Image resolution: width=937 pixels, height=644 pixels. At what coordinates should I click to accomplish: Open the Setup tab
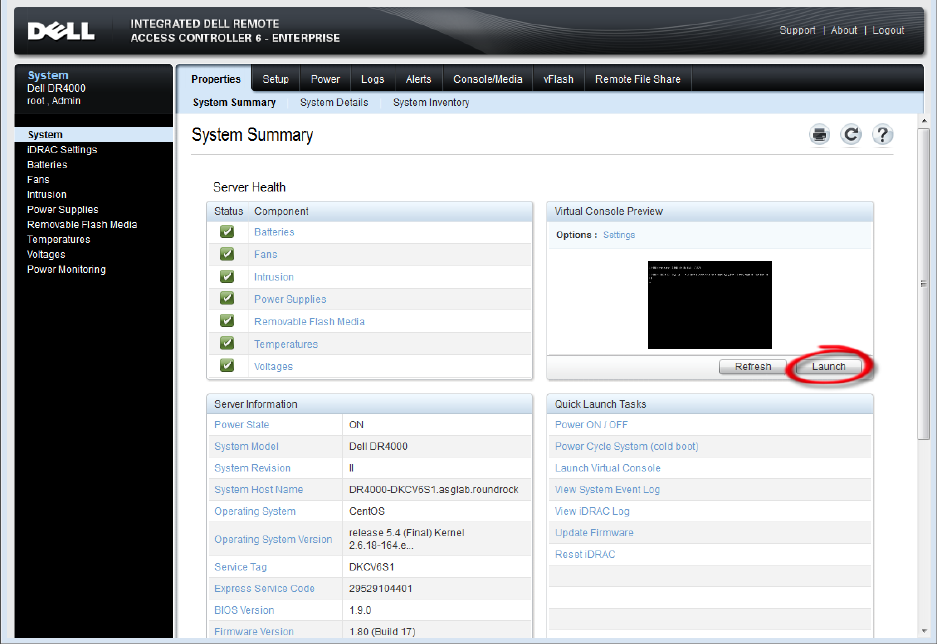(275, 79)
